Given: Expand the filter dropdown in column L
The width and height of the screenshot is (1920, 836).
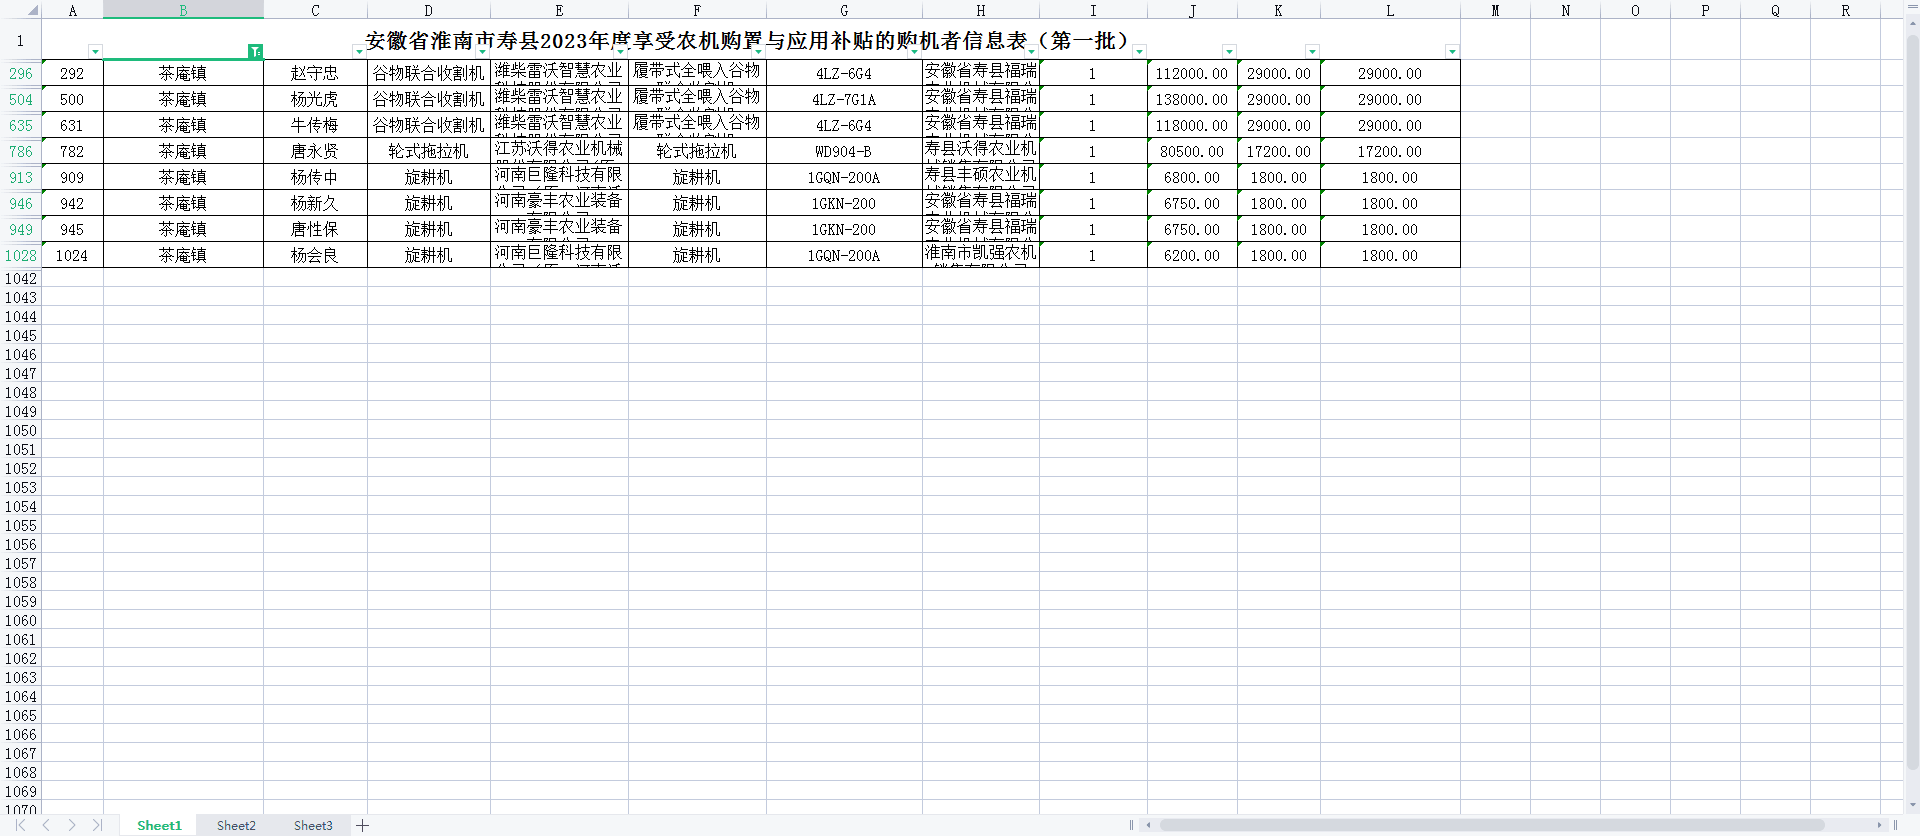Looking at the screenshot, I should point(1452,52).
